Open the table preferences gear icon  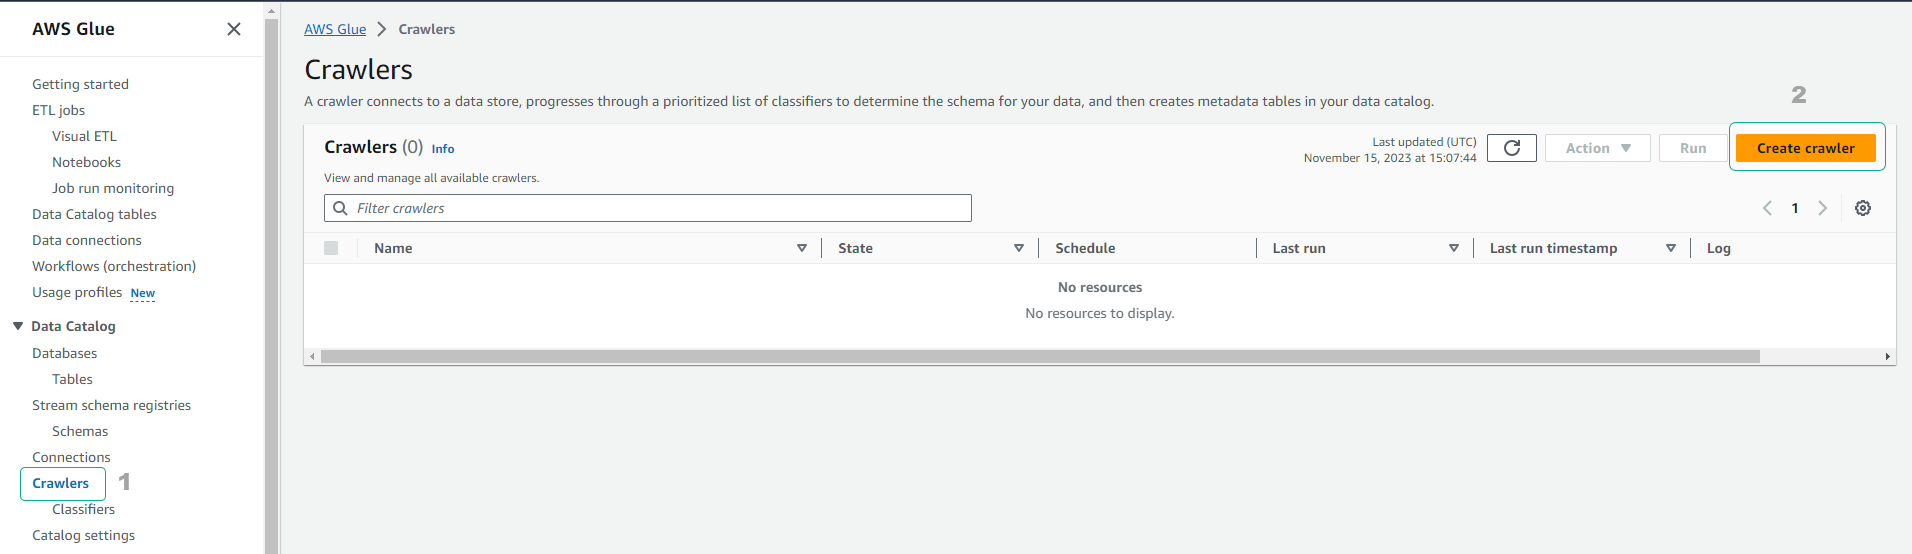point(1863,208)
